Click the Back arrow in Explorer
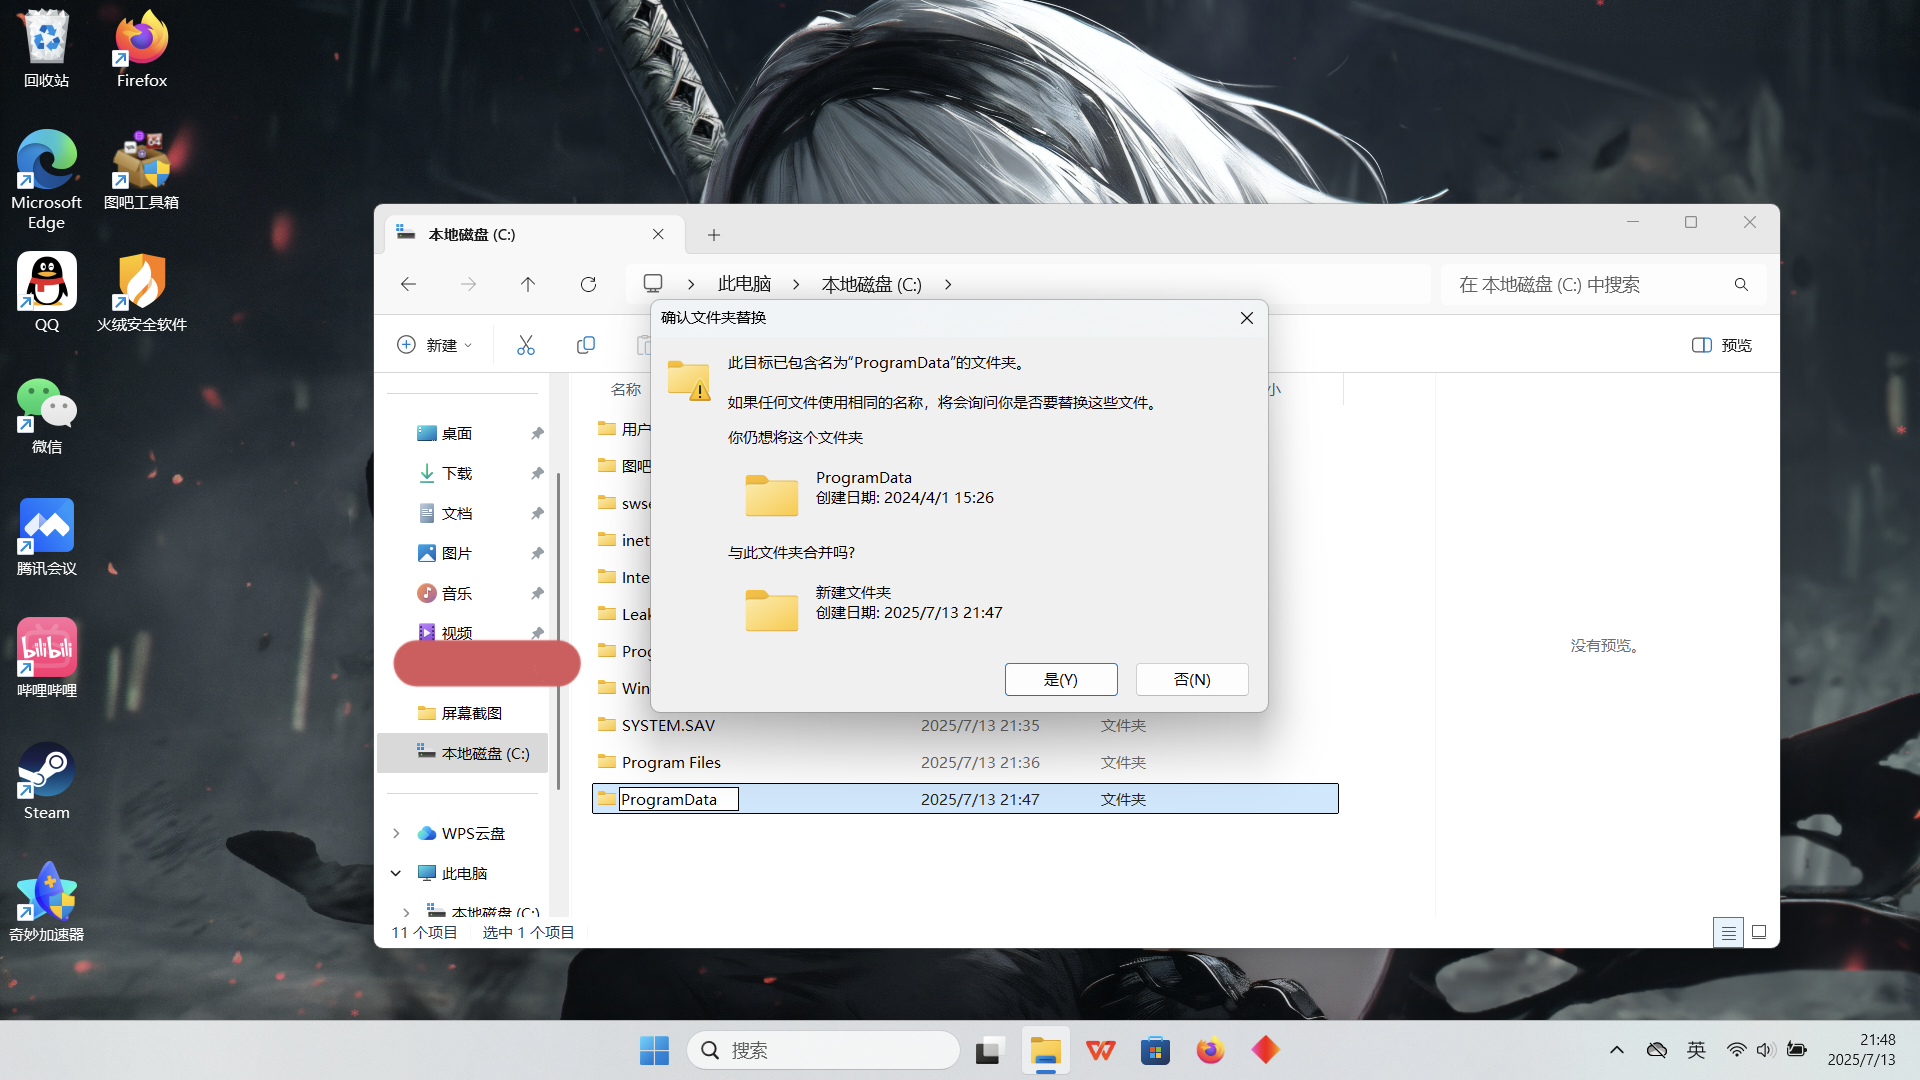This screenshot has width=1920, height=1080. pyautogui.click(x=408, y=285)
